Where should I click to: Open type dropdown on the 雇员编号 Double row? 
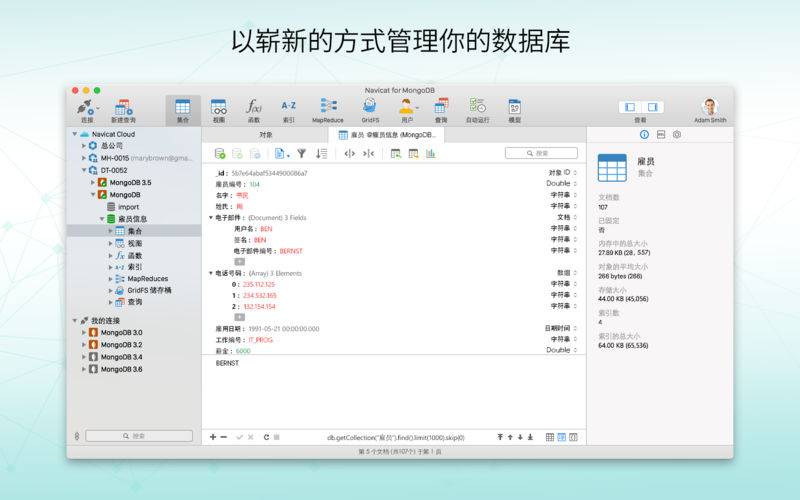(575, 184)
